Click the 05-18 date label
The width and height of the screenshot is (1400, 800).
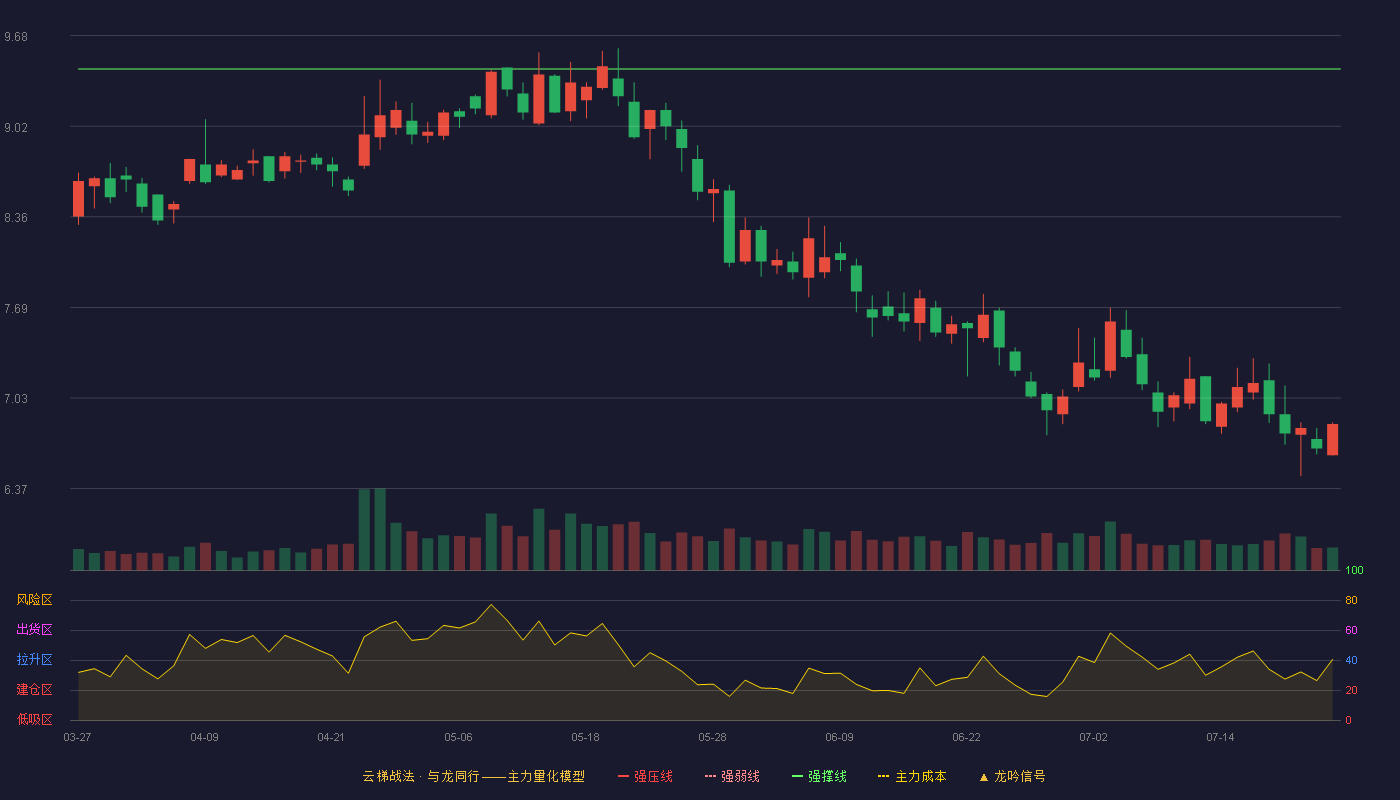[x=585, y=737]
